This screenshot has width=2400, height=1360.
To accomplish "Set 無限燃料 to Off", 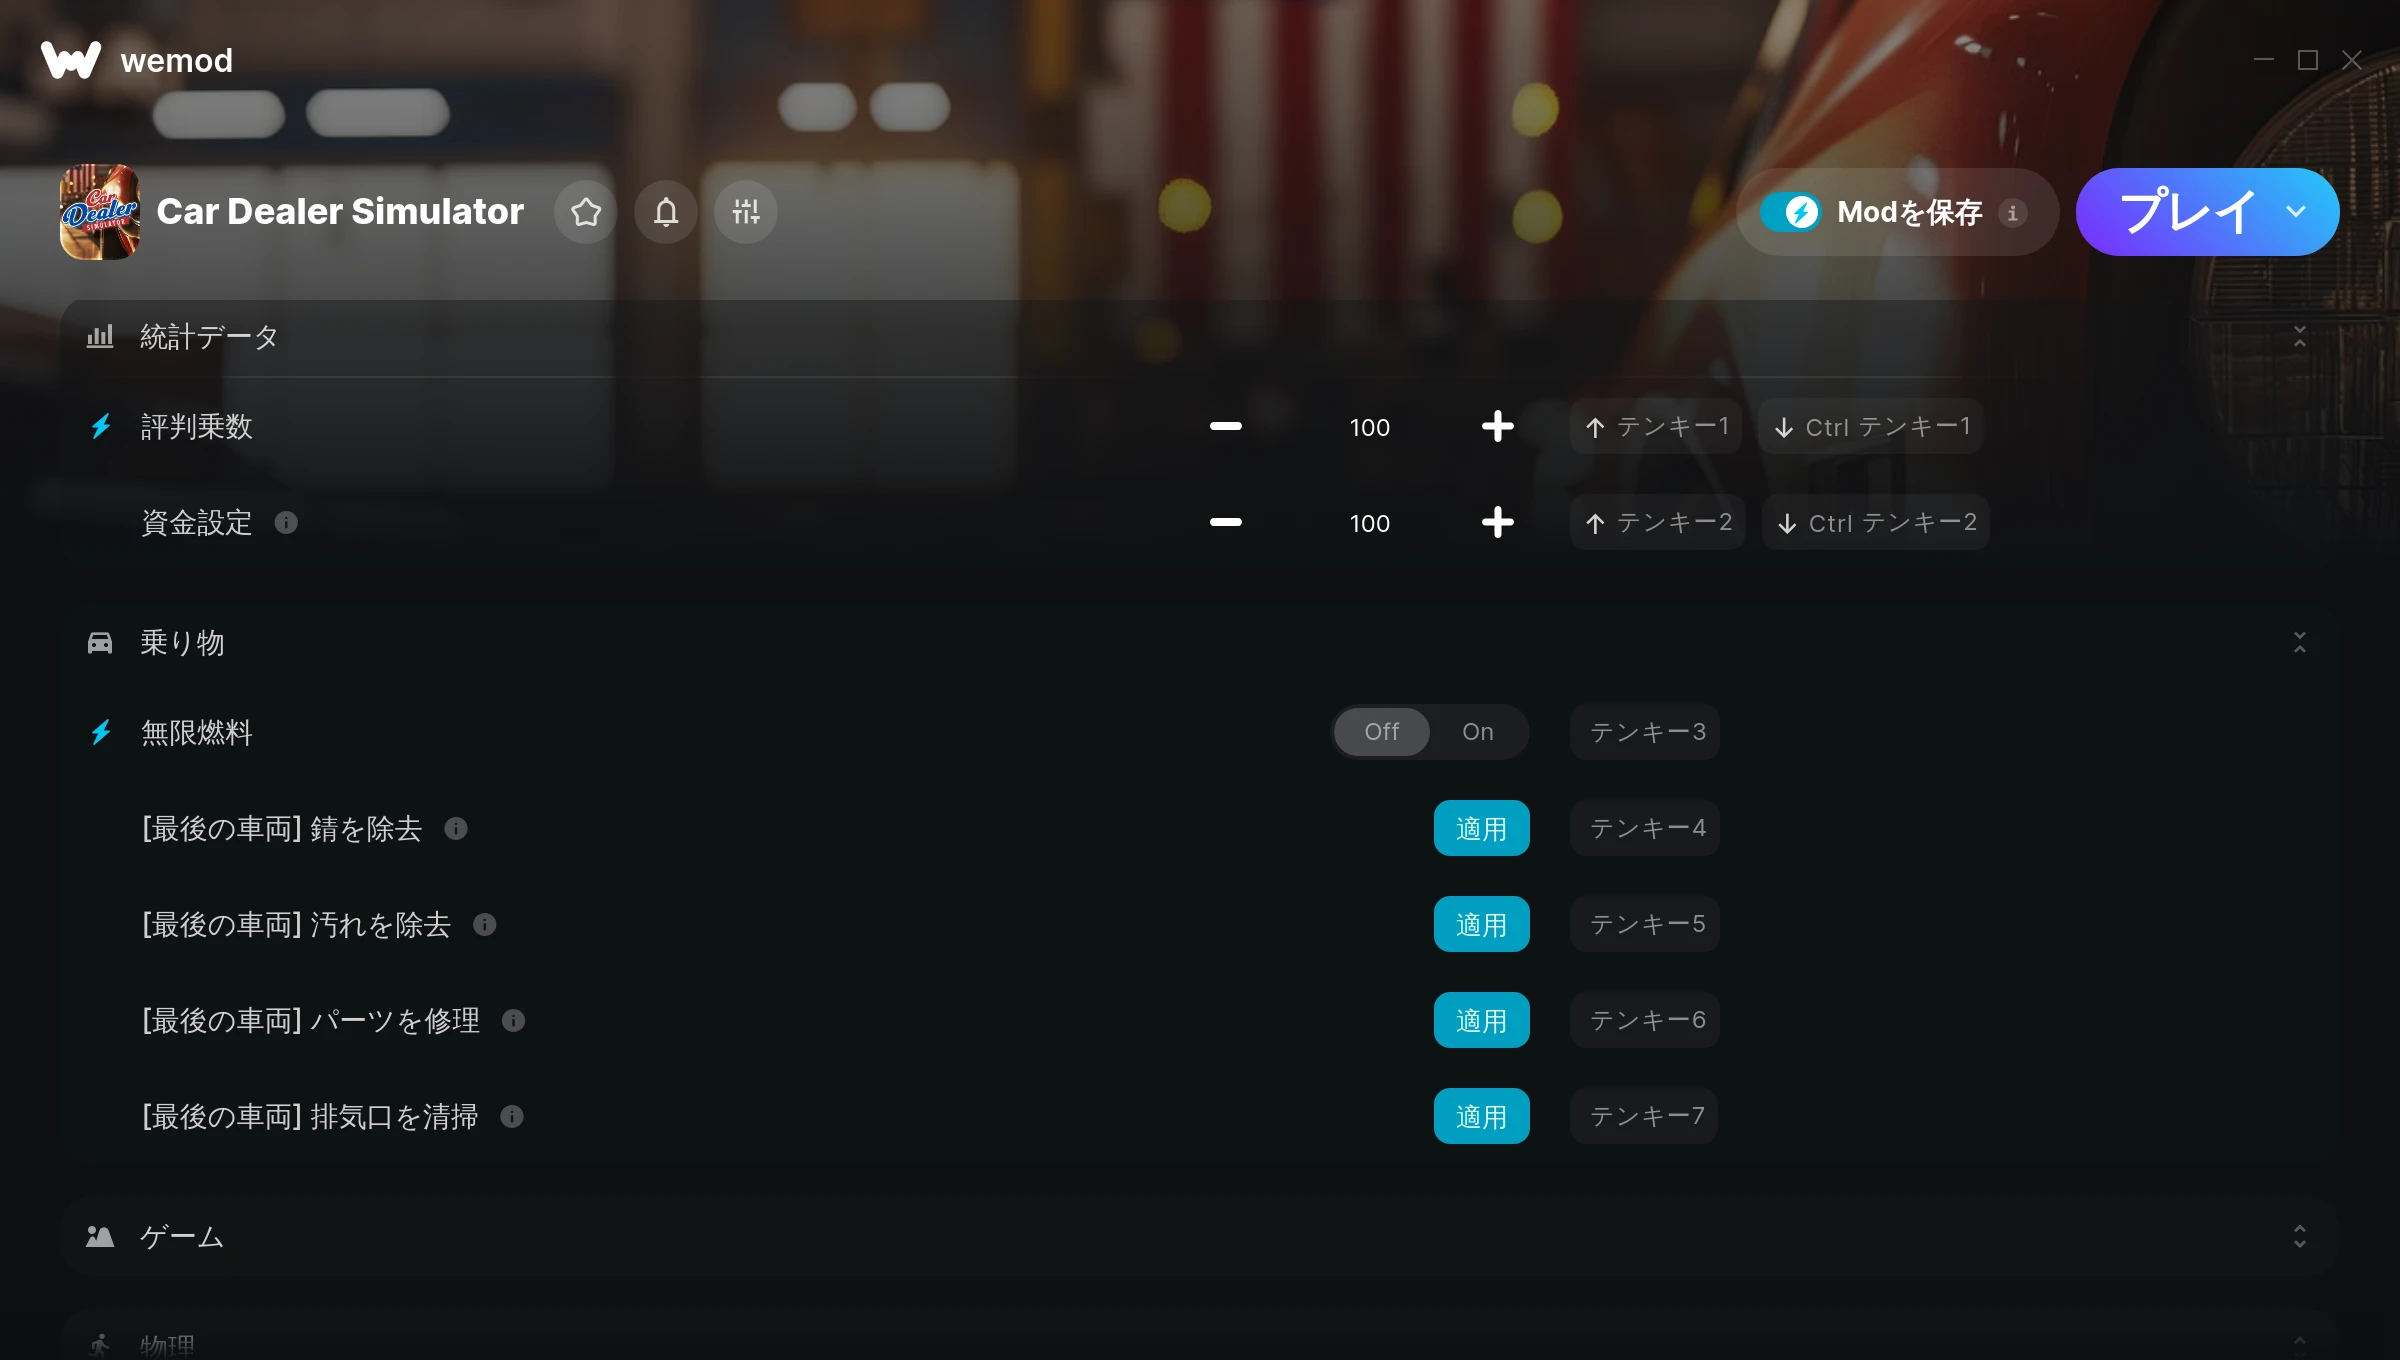I will 1382,732.
